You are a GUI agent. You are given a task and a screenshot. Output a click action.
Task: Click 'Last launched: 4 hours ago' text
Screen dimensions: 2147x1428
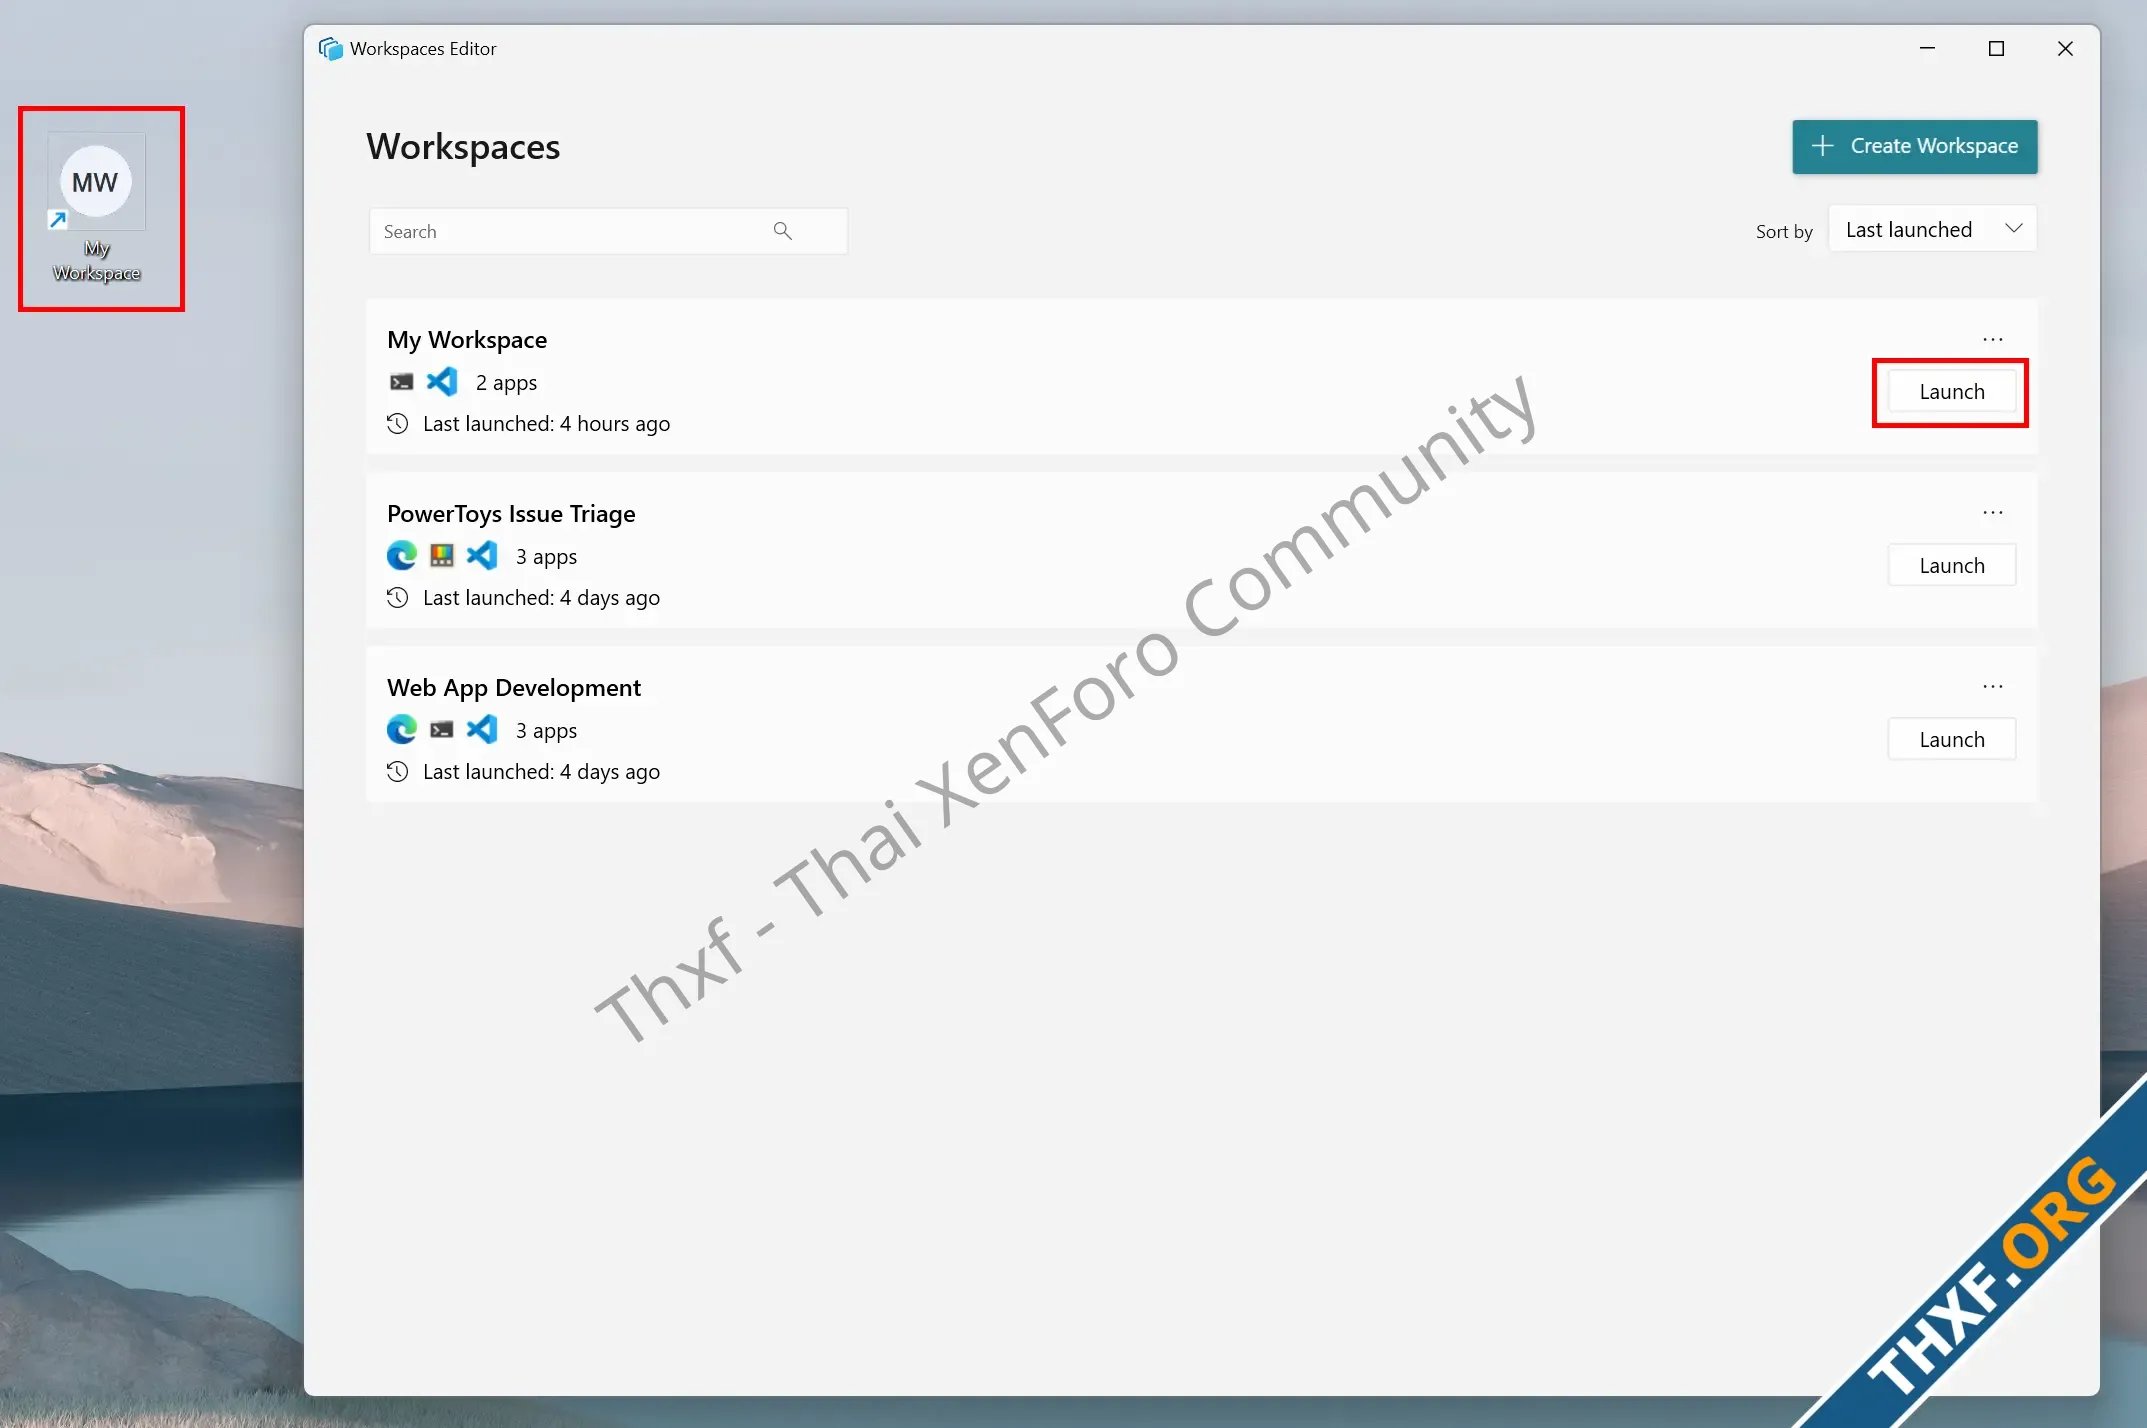546,424
